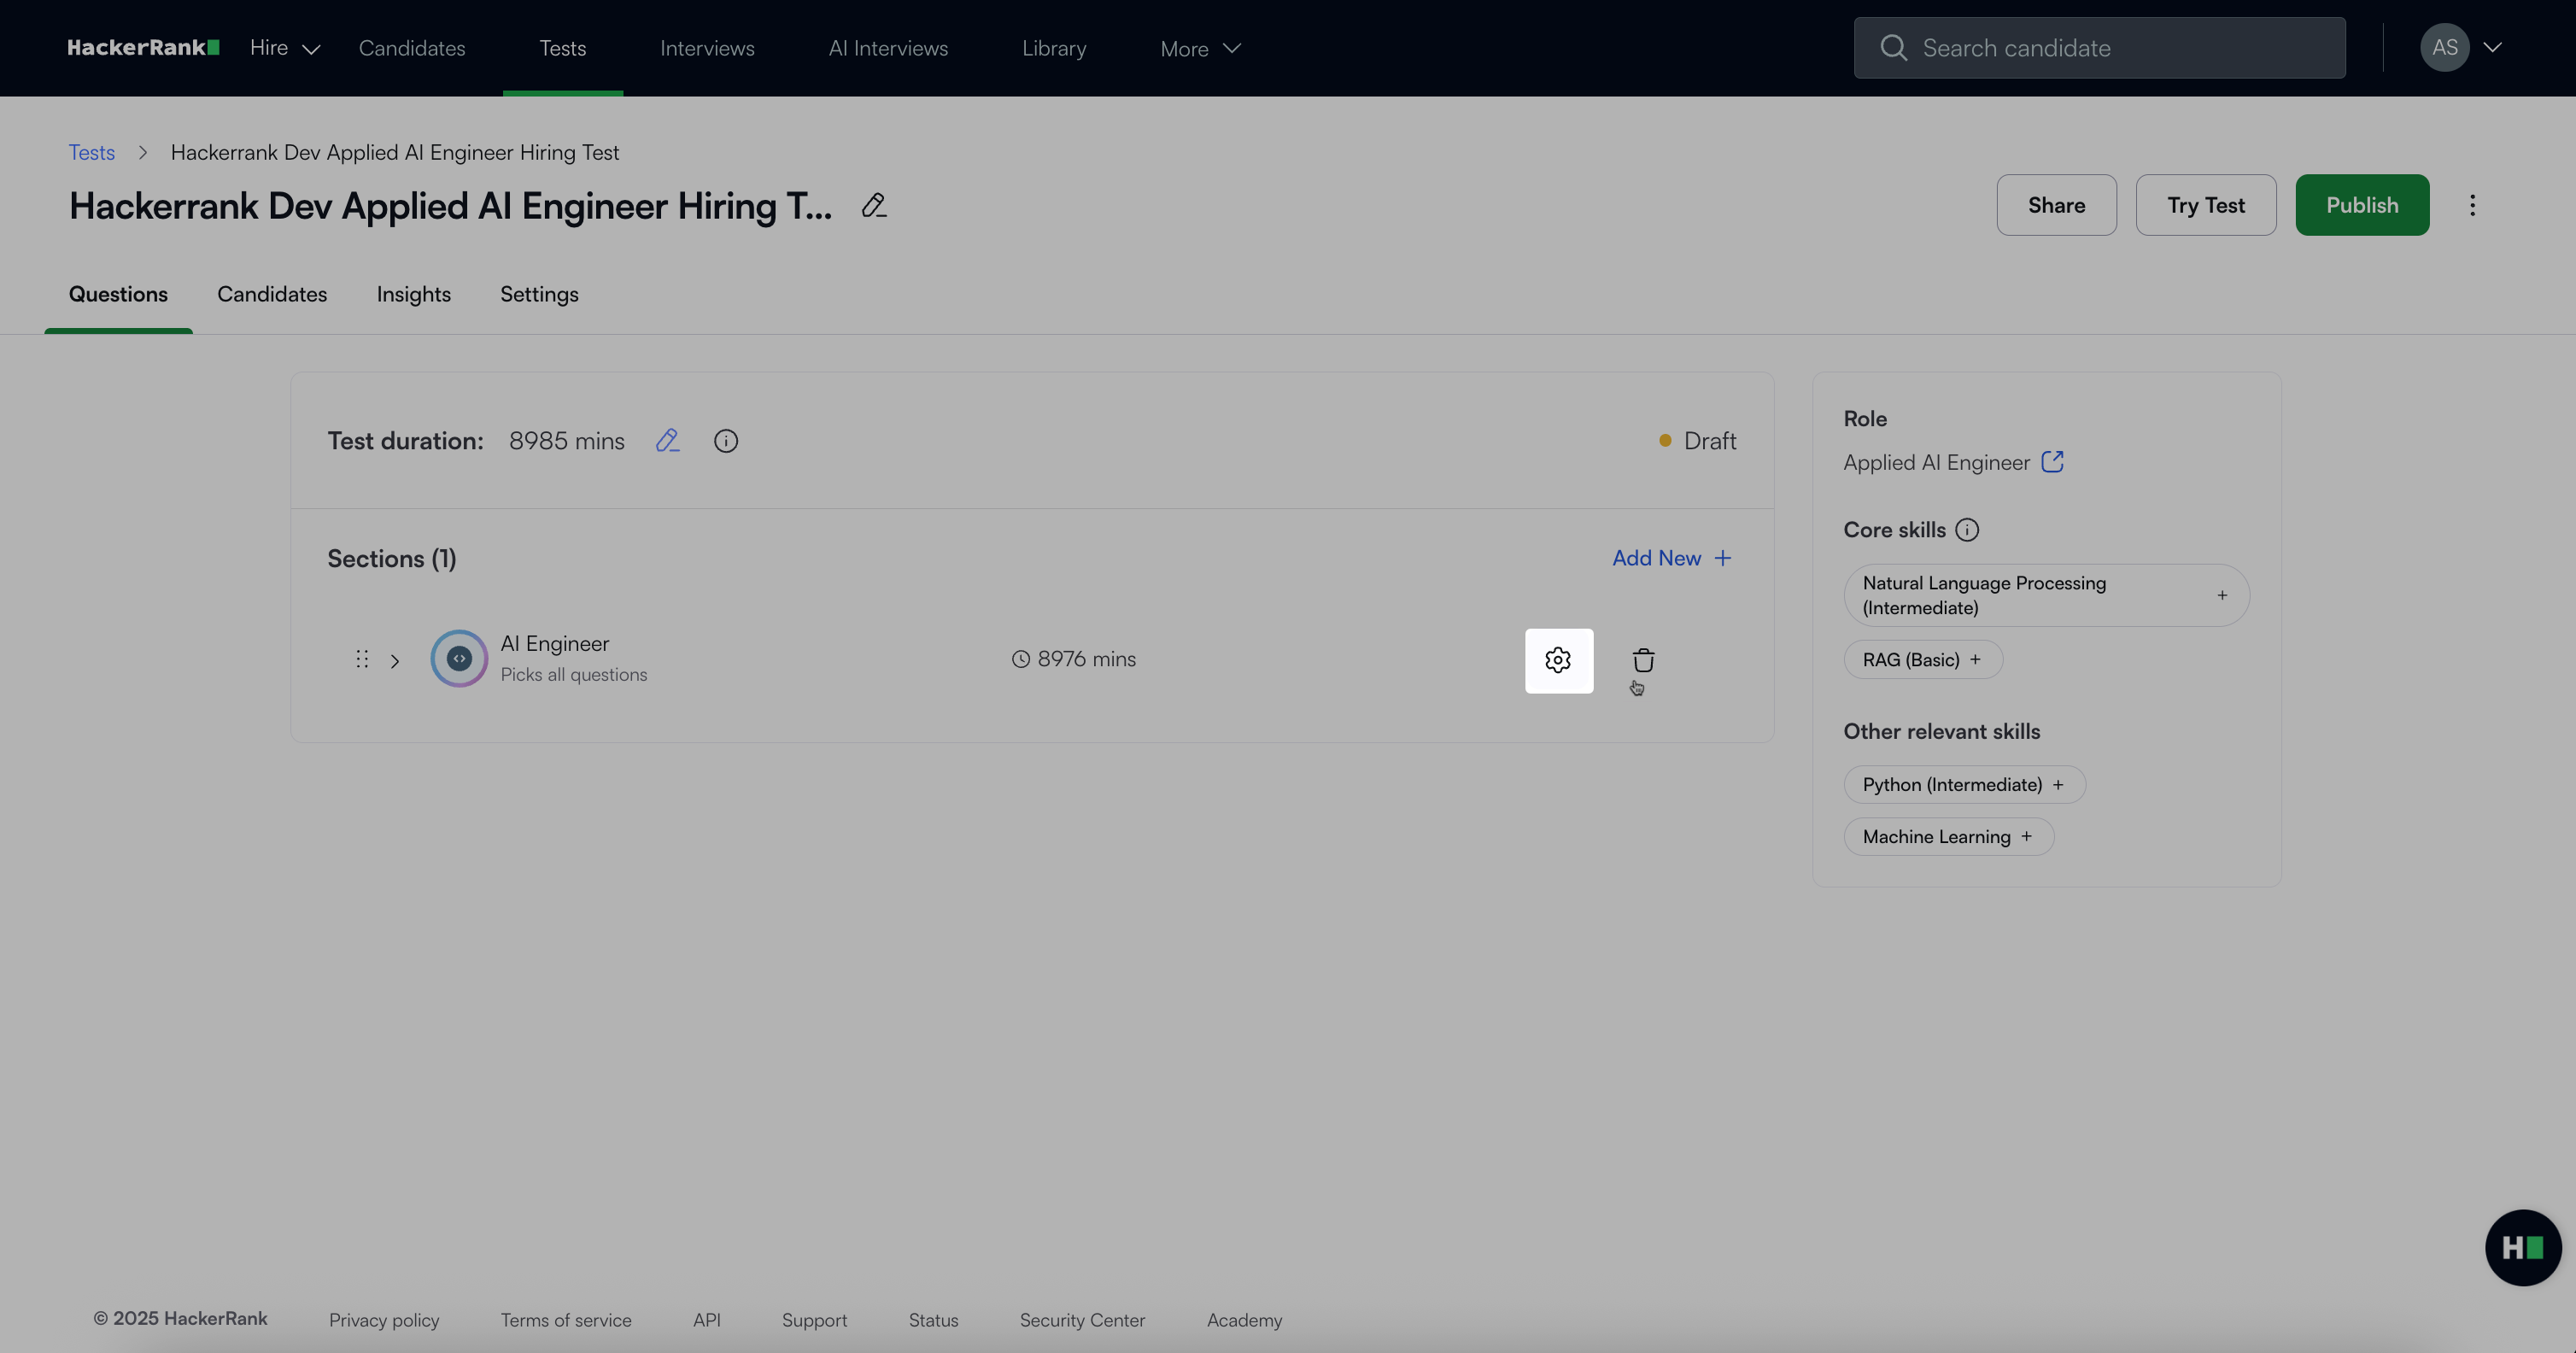2576x1353 pixels.
Task: Open the Settings tab
Action: (539, 294)
